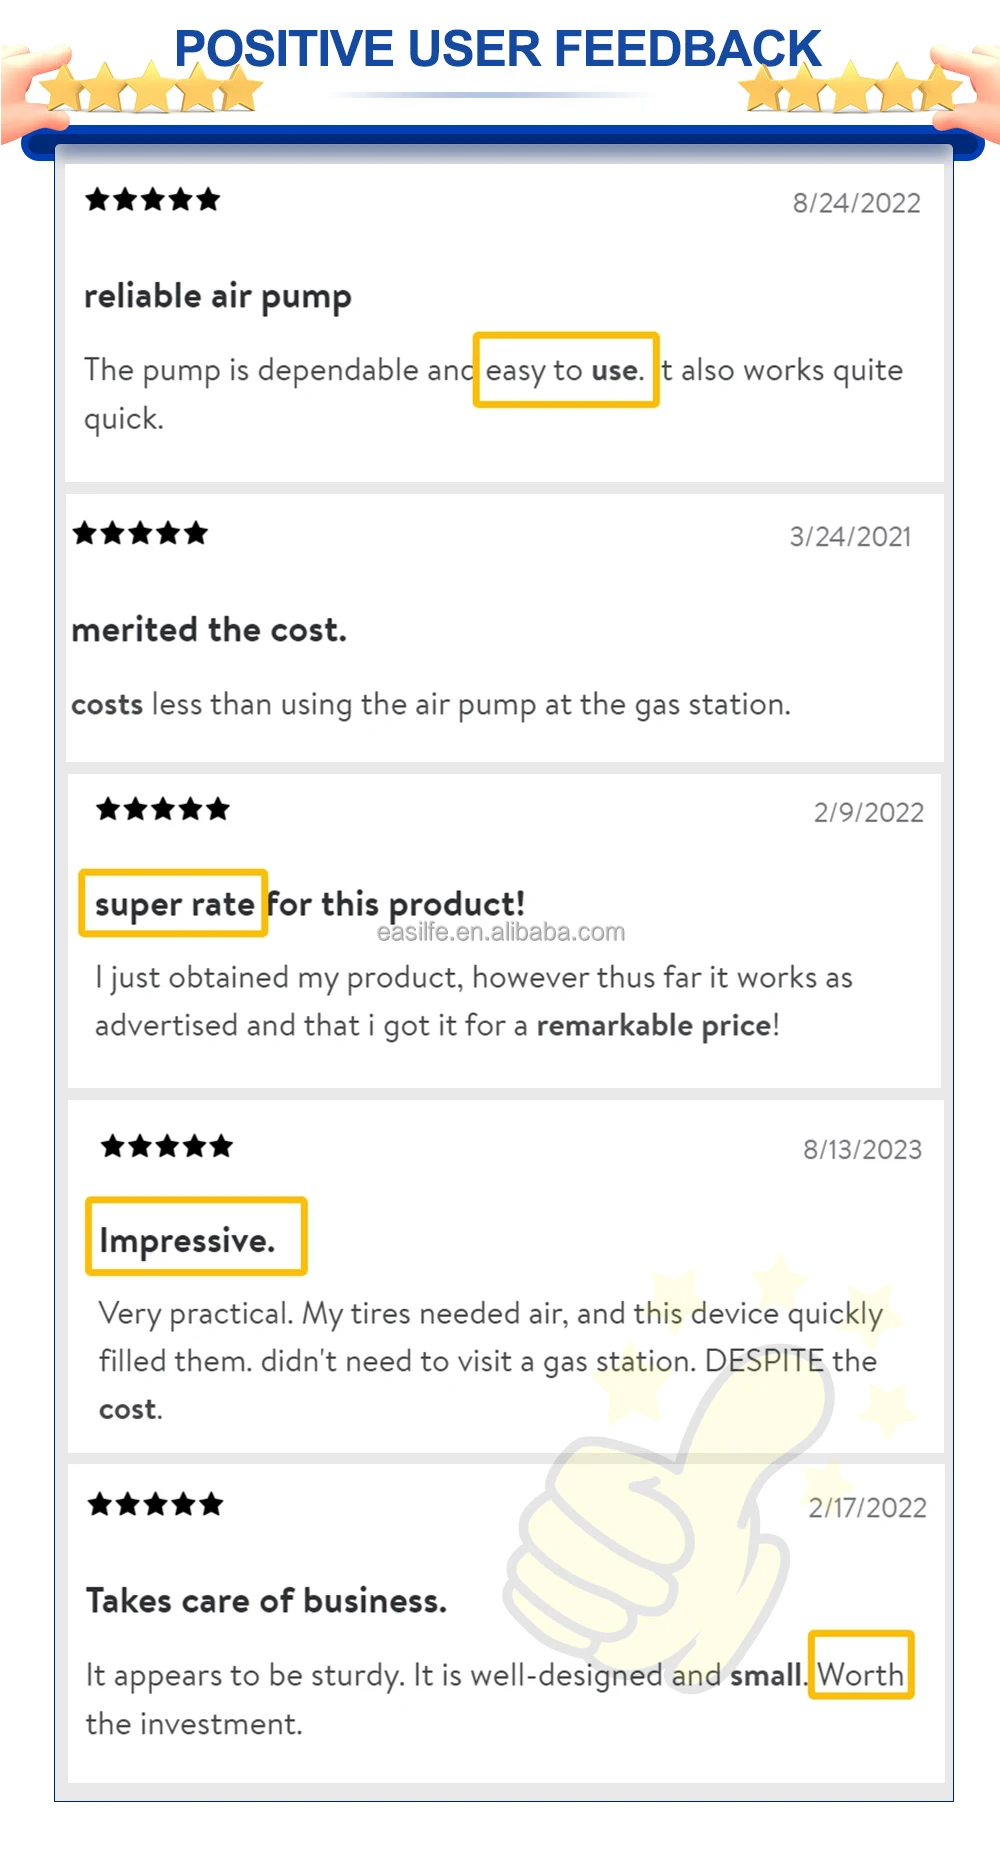Click the star rating above 'Takes care of business'
This screenshot has width=1000, height=1861.
point(155,1504)
